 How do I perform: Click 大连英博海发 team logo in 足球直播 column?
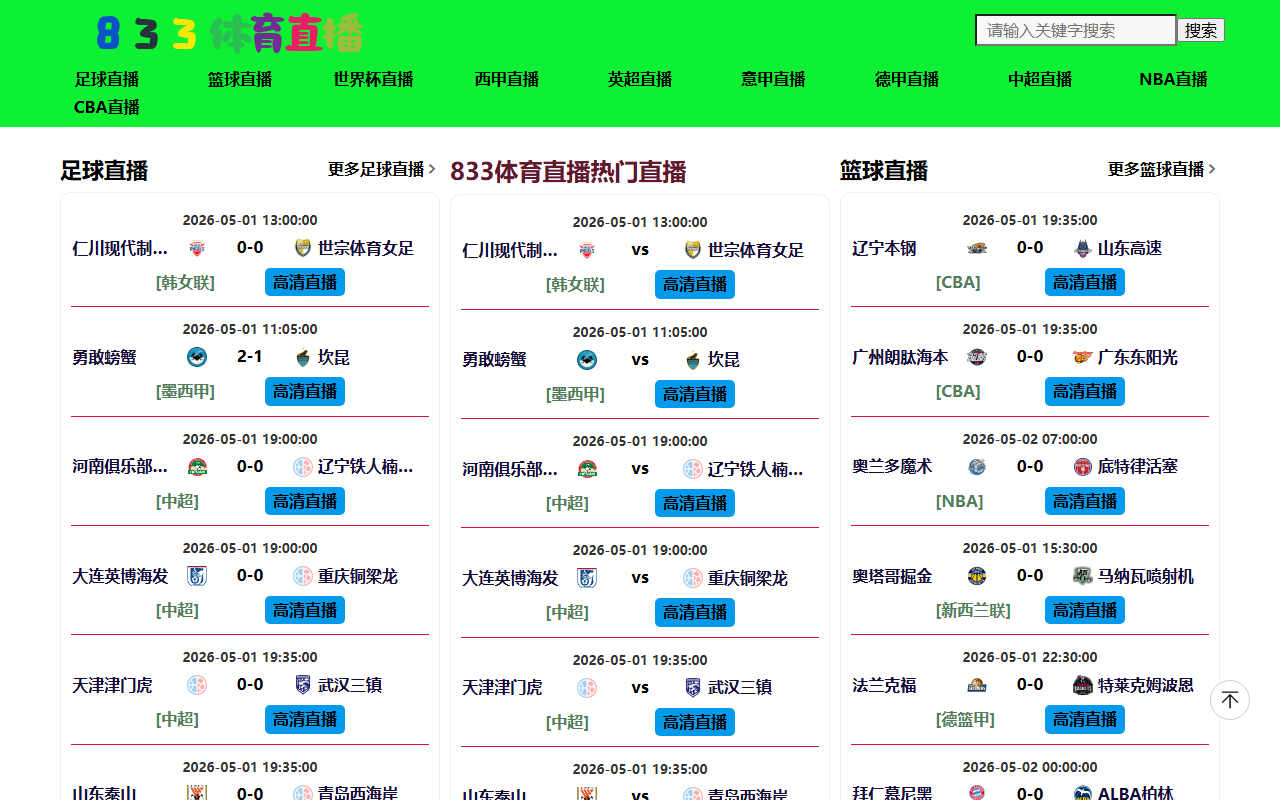(197, 576)
